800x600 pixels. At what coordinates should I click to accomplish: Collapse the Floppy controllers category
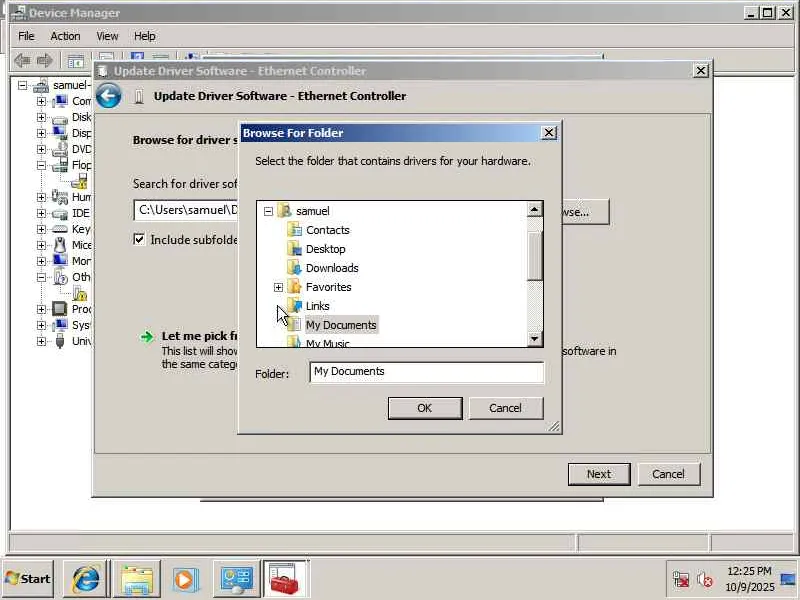click(x=41, y=165)
